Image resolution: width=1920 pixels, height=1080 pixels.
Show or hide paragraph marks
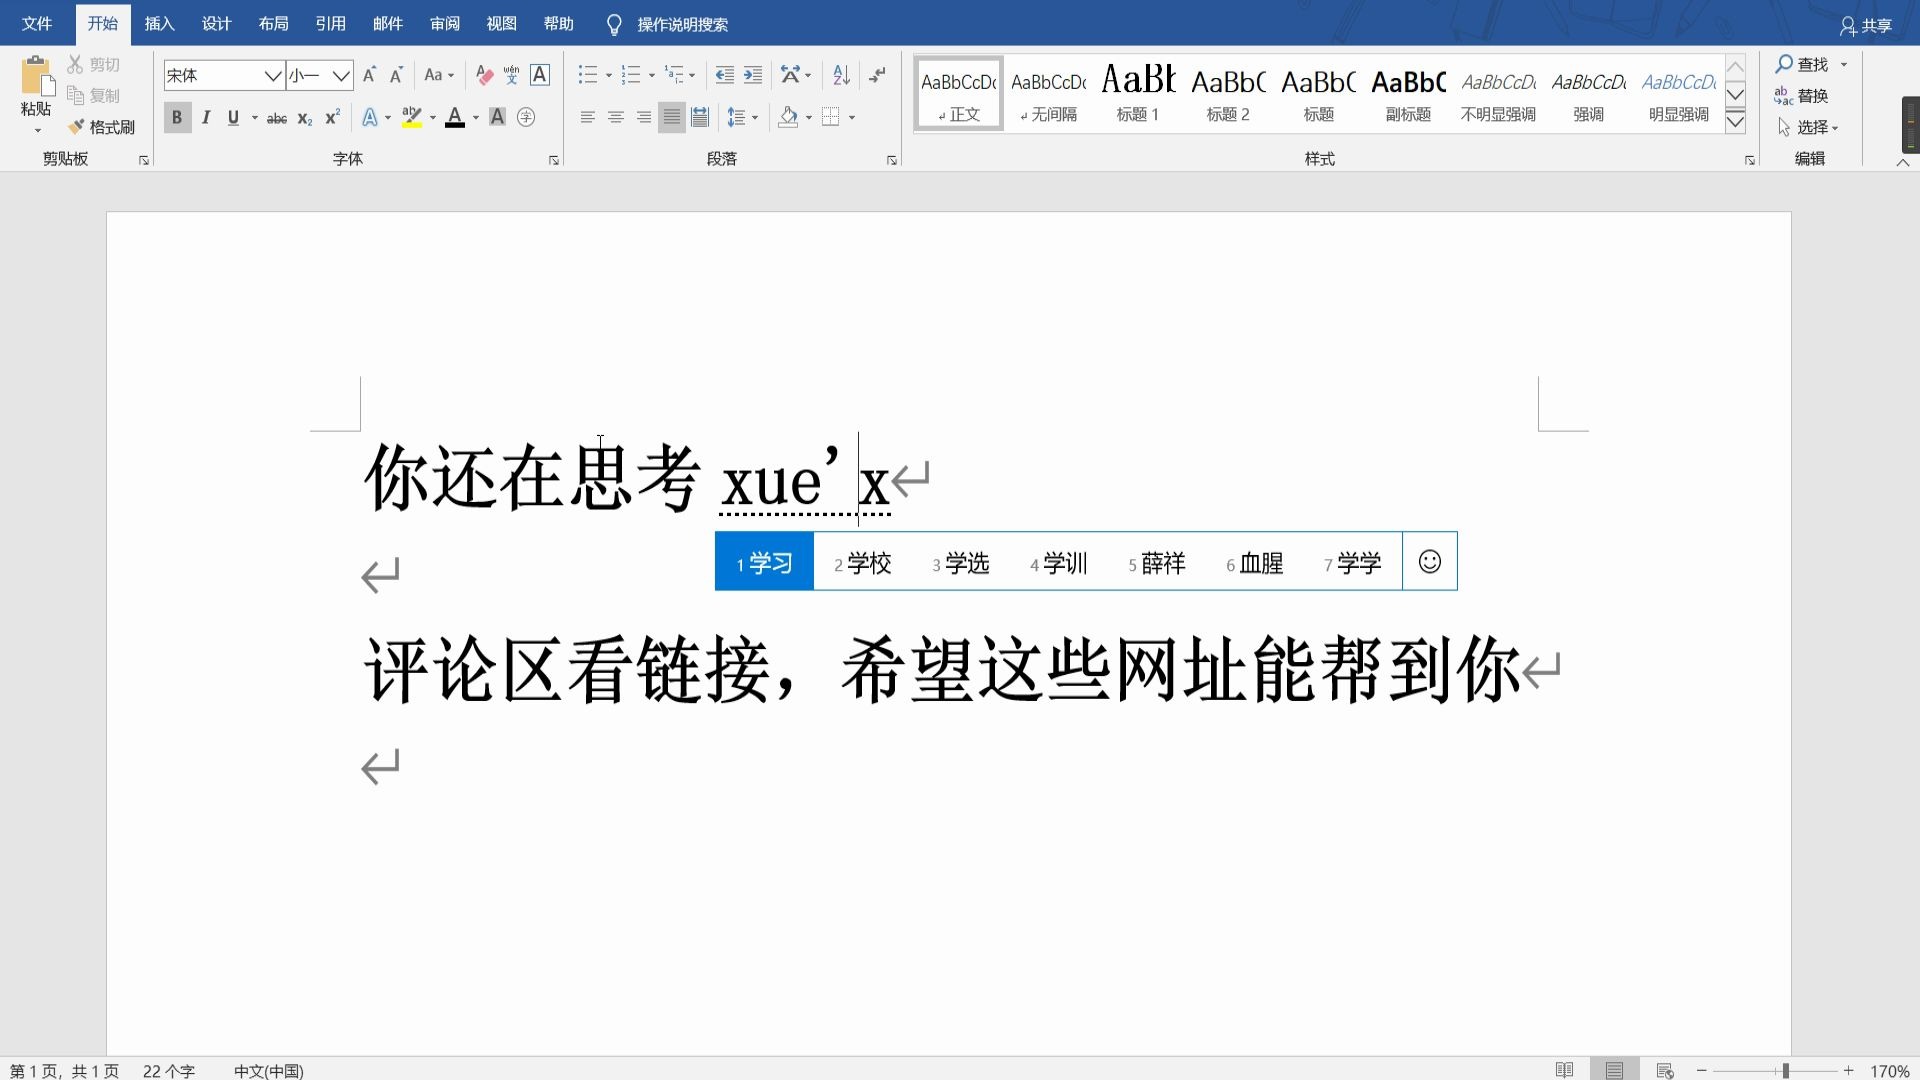pyautogui.click(x=877, y=75)
